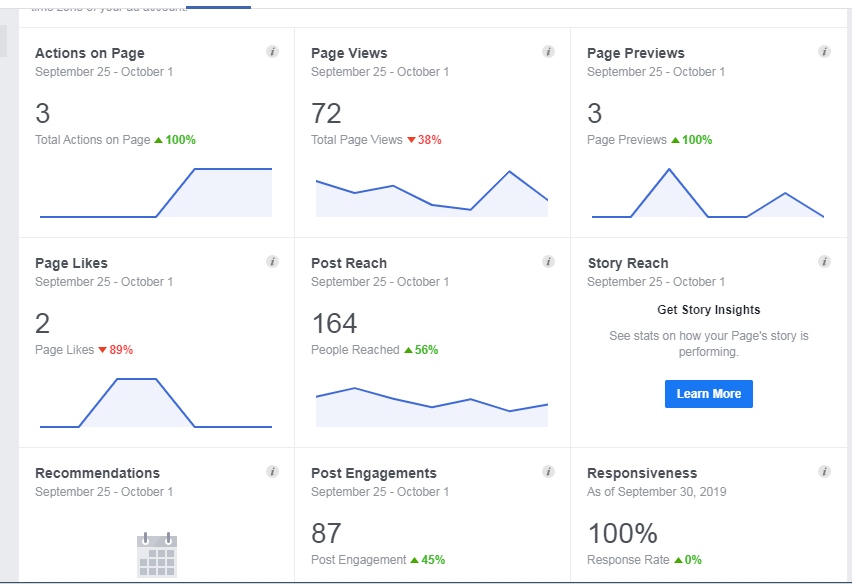The image size is (852, 584).
Task: Open the Story Reach card title
Action: point(628,263)
